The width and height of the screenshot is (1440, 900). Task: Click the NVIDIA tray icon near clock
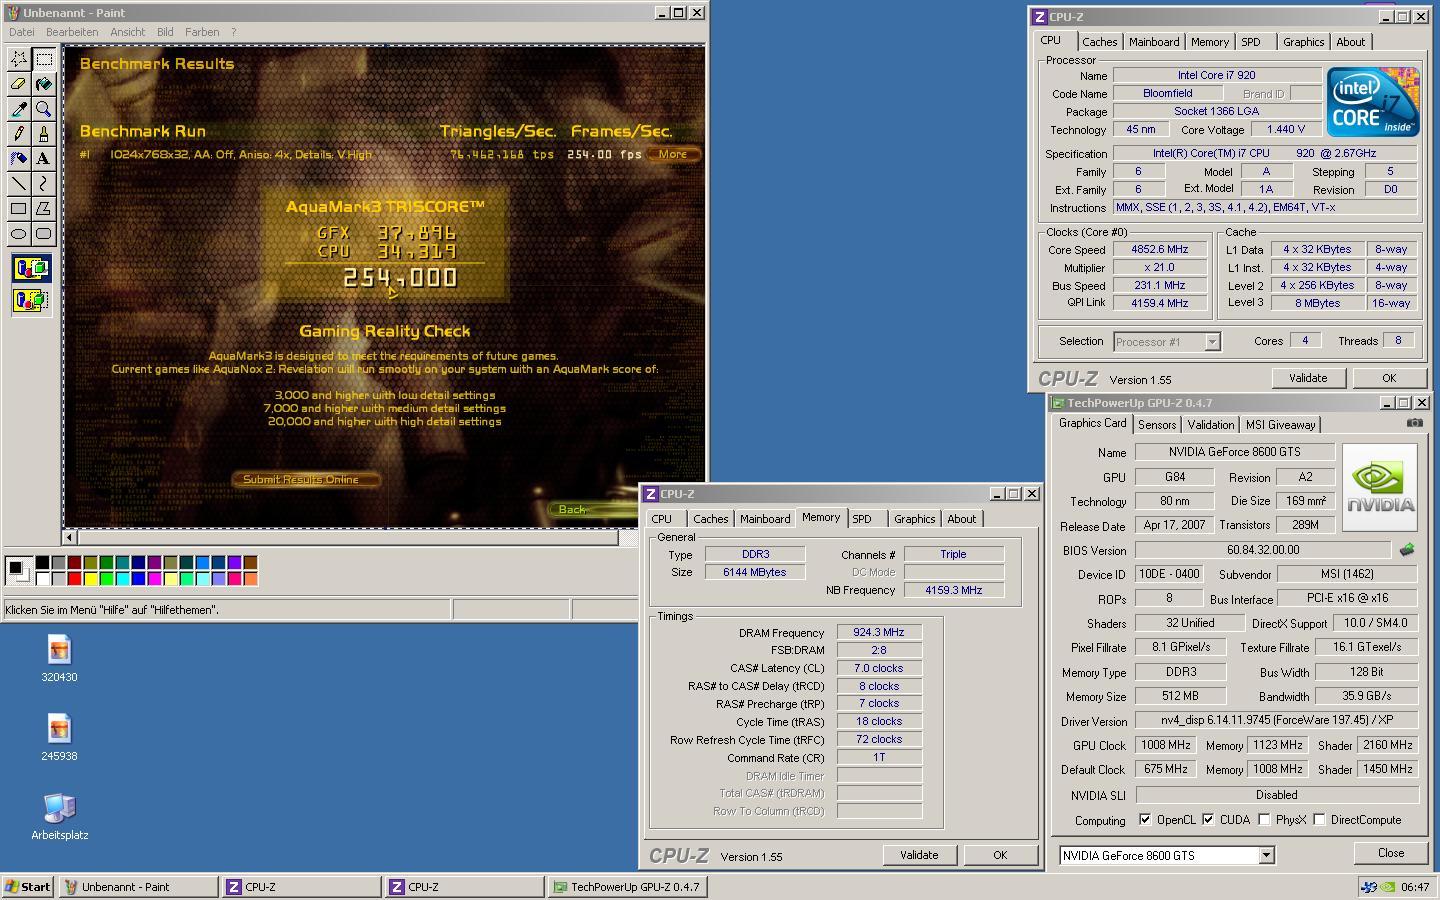click(1386, 887)
